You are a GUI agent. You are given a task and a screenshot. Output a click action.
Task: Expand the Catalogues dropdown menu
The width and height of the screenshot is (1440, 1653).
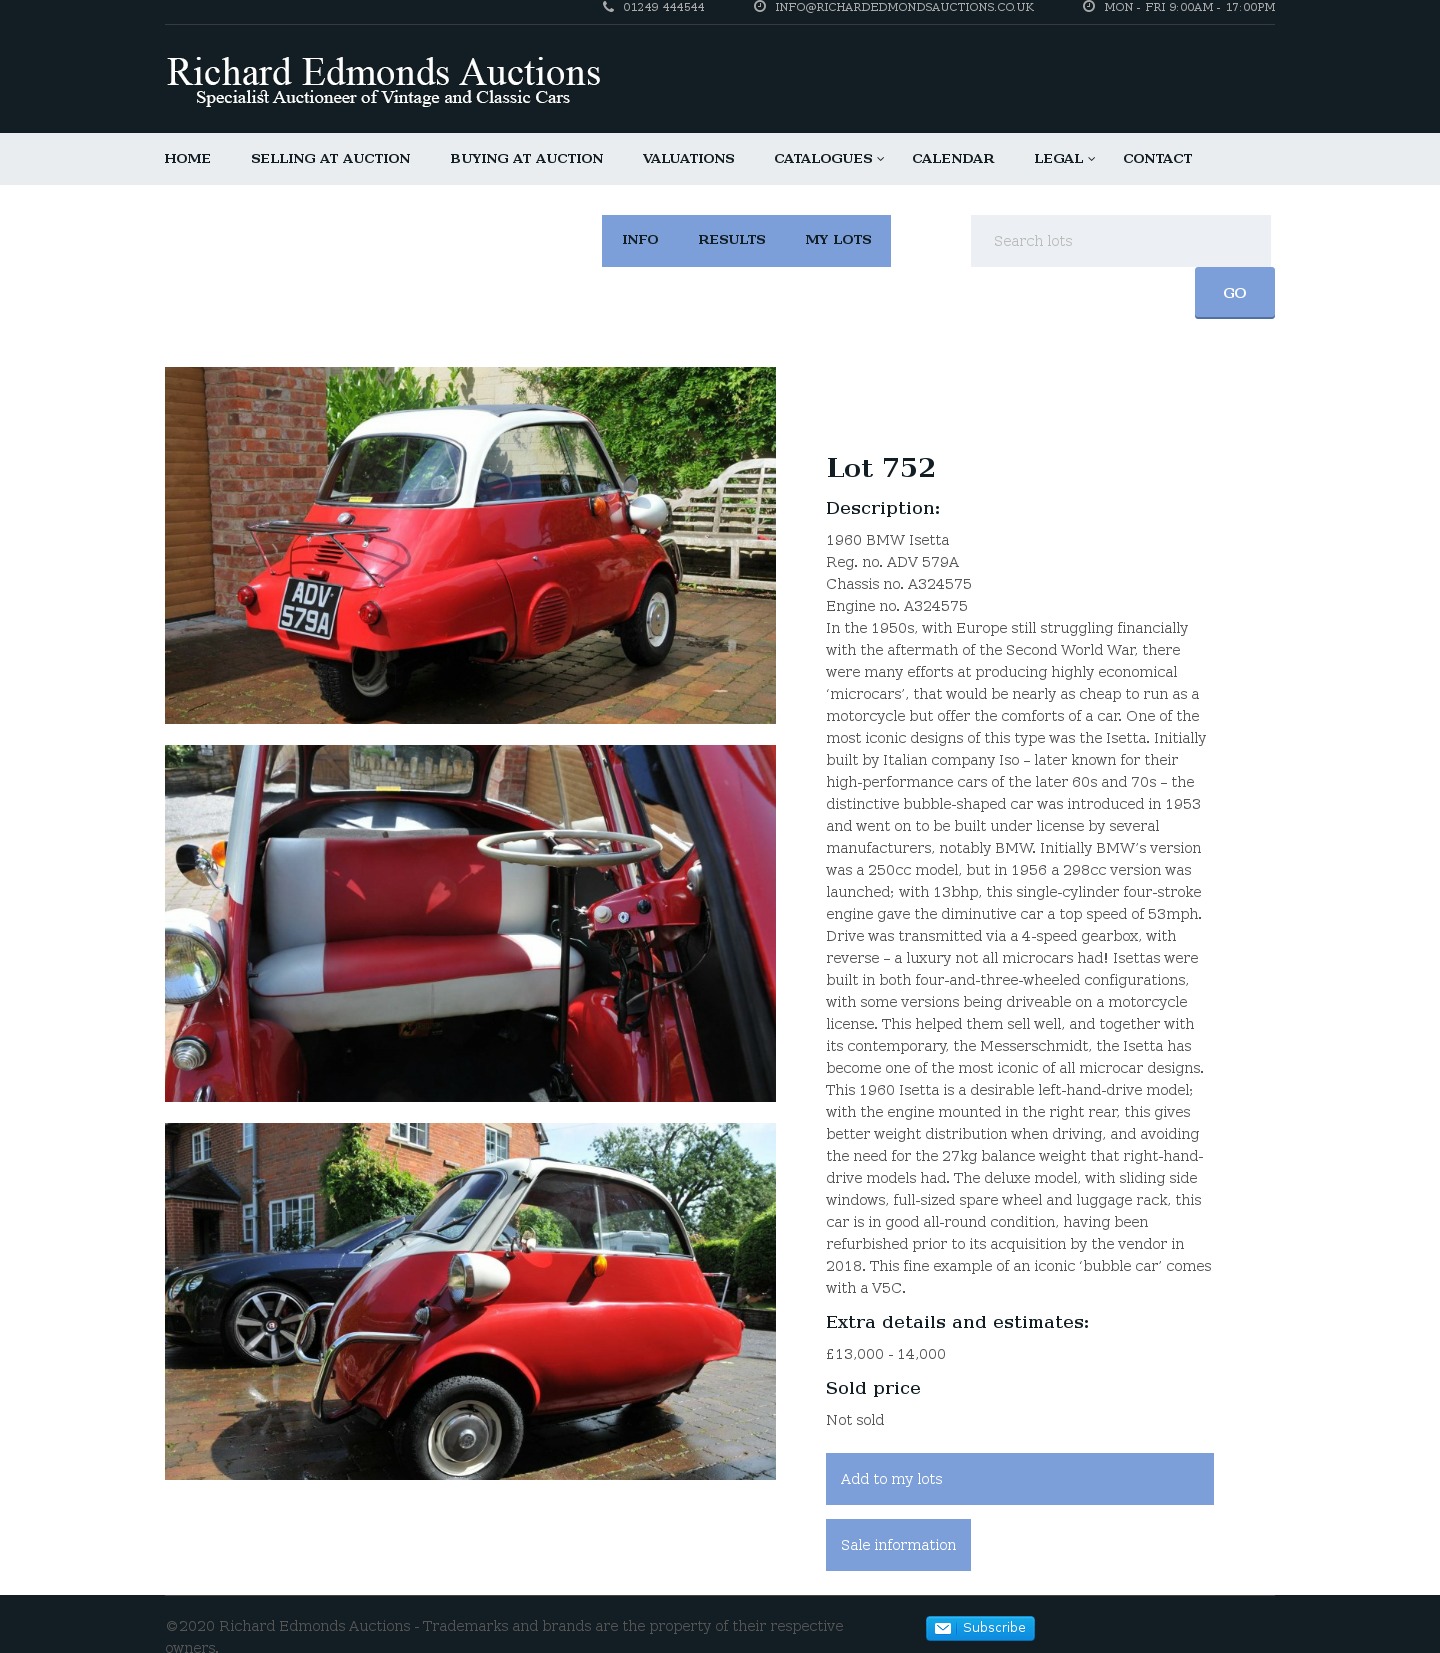coord(829,158)
